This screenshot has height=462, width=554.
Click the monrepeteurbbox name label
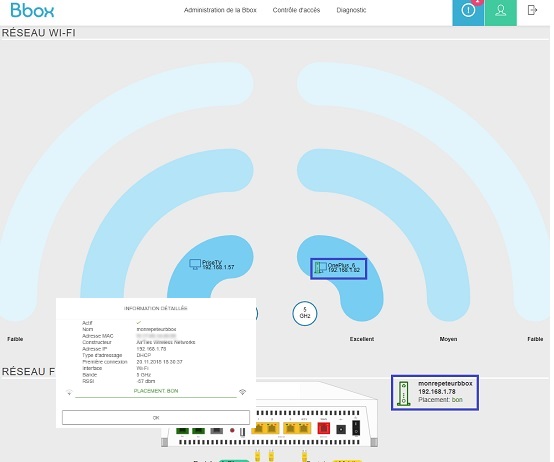pos(445,383)
